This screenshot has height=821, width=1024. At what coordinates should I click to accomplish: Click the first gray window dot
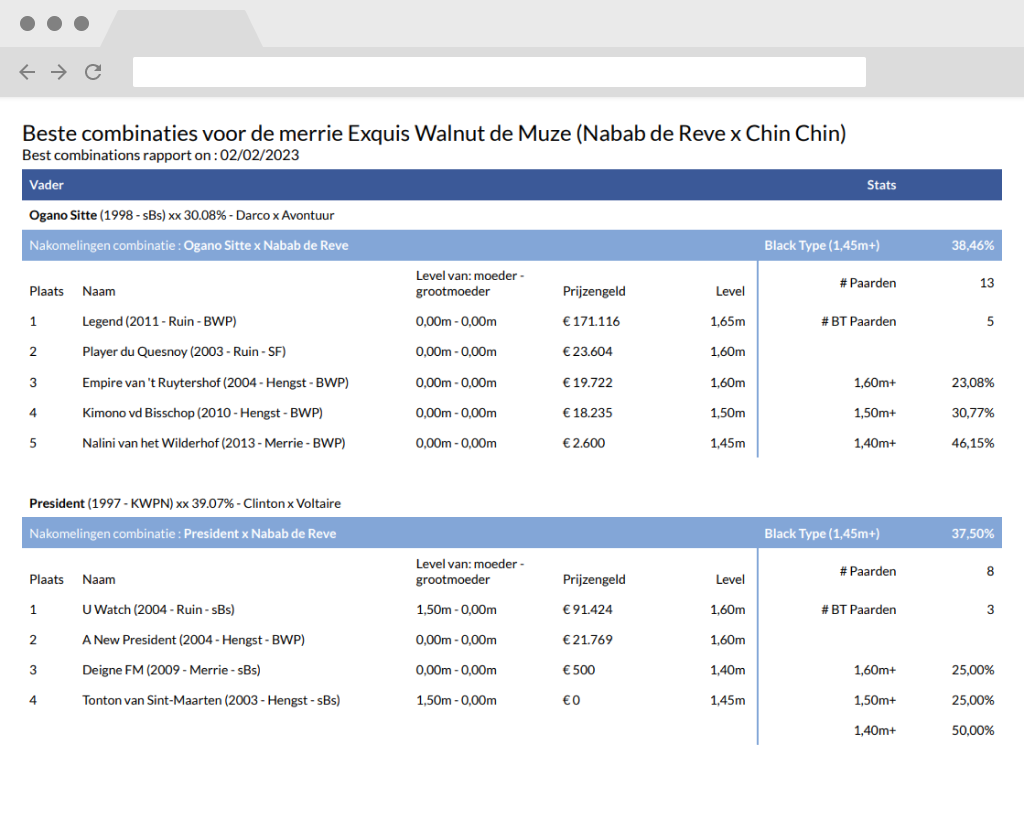tap(27, 24)
